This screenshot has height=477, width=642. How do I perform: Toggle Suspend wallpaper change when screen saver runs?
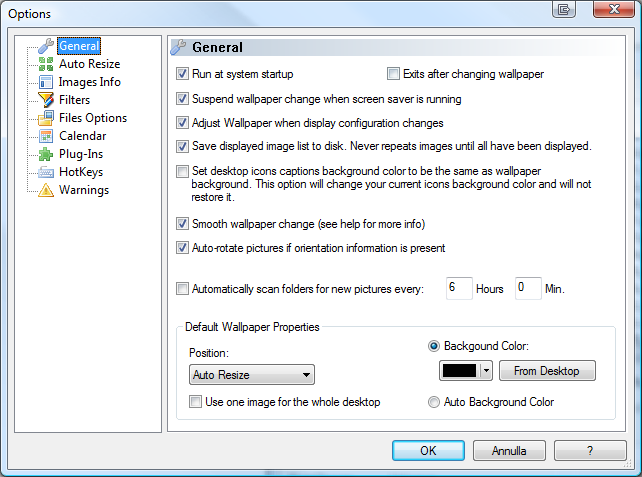tap(182, 99)
